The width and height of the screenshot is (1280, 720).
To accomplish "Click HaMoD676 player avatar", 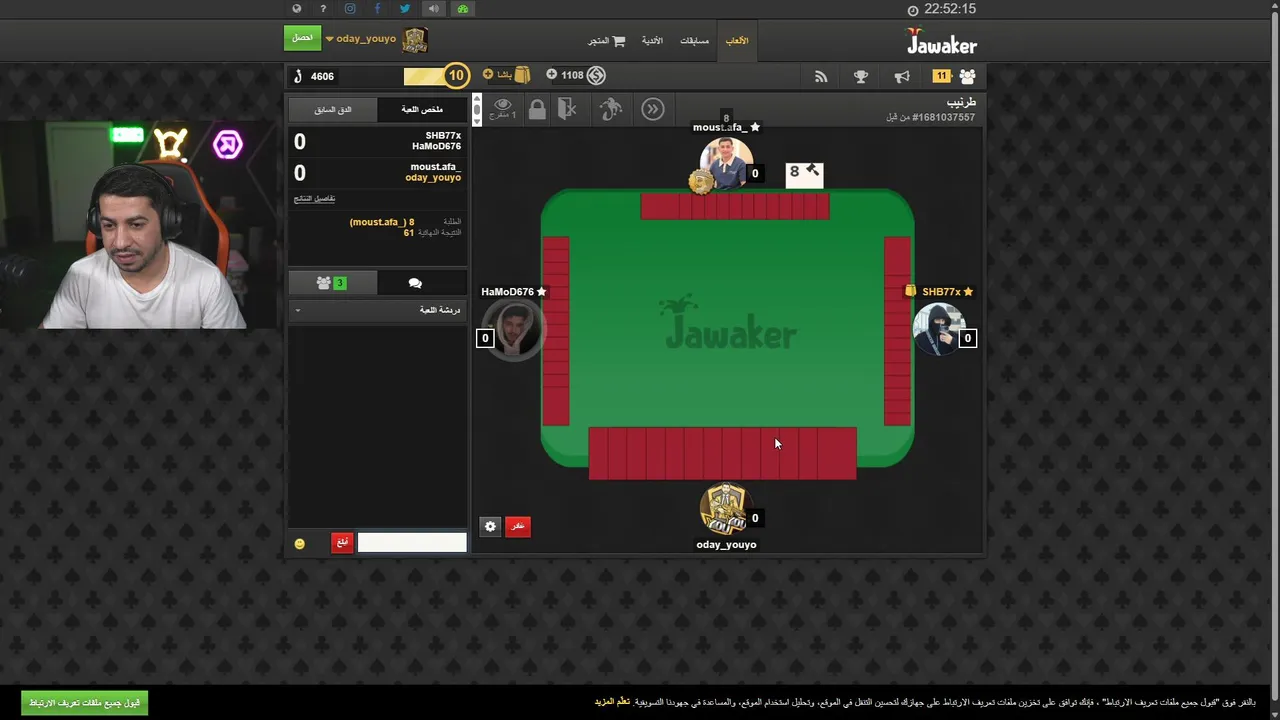I will click(x=515, y=329).
